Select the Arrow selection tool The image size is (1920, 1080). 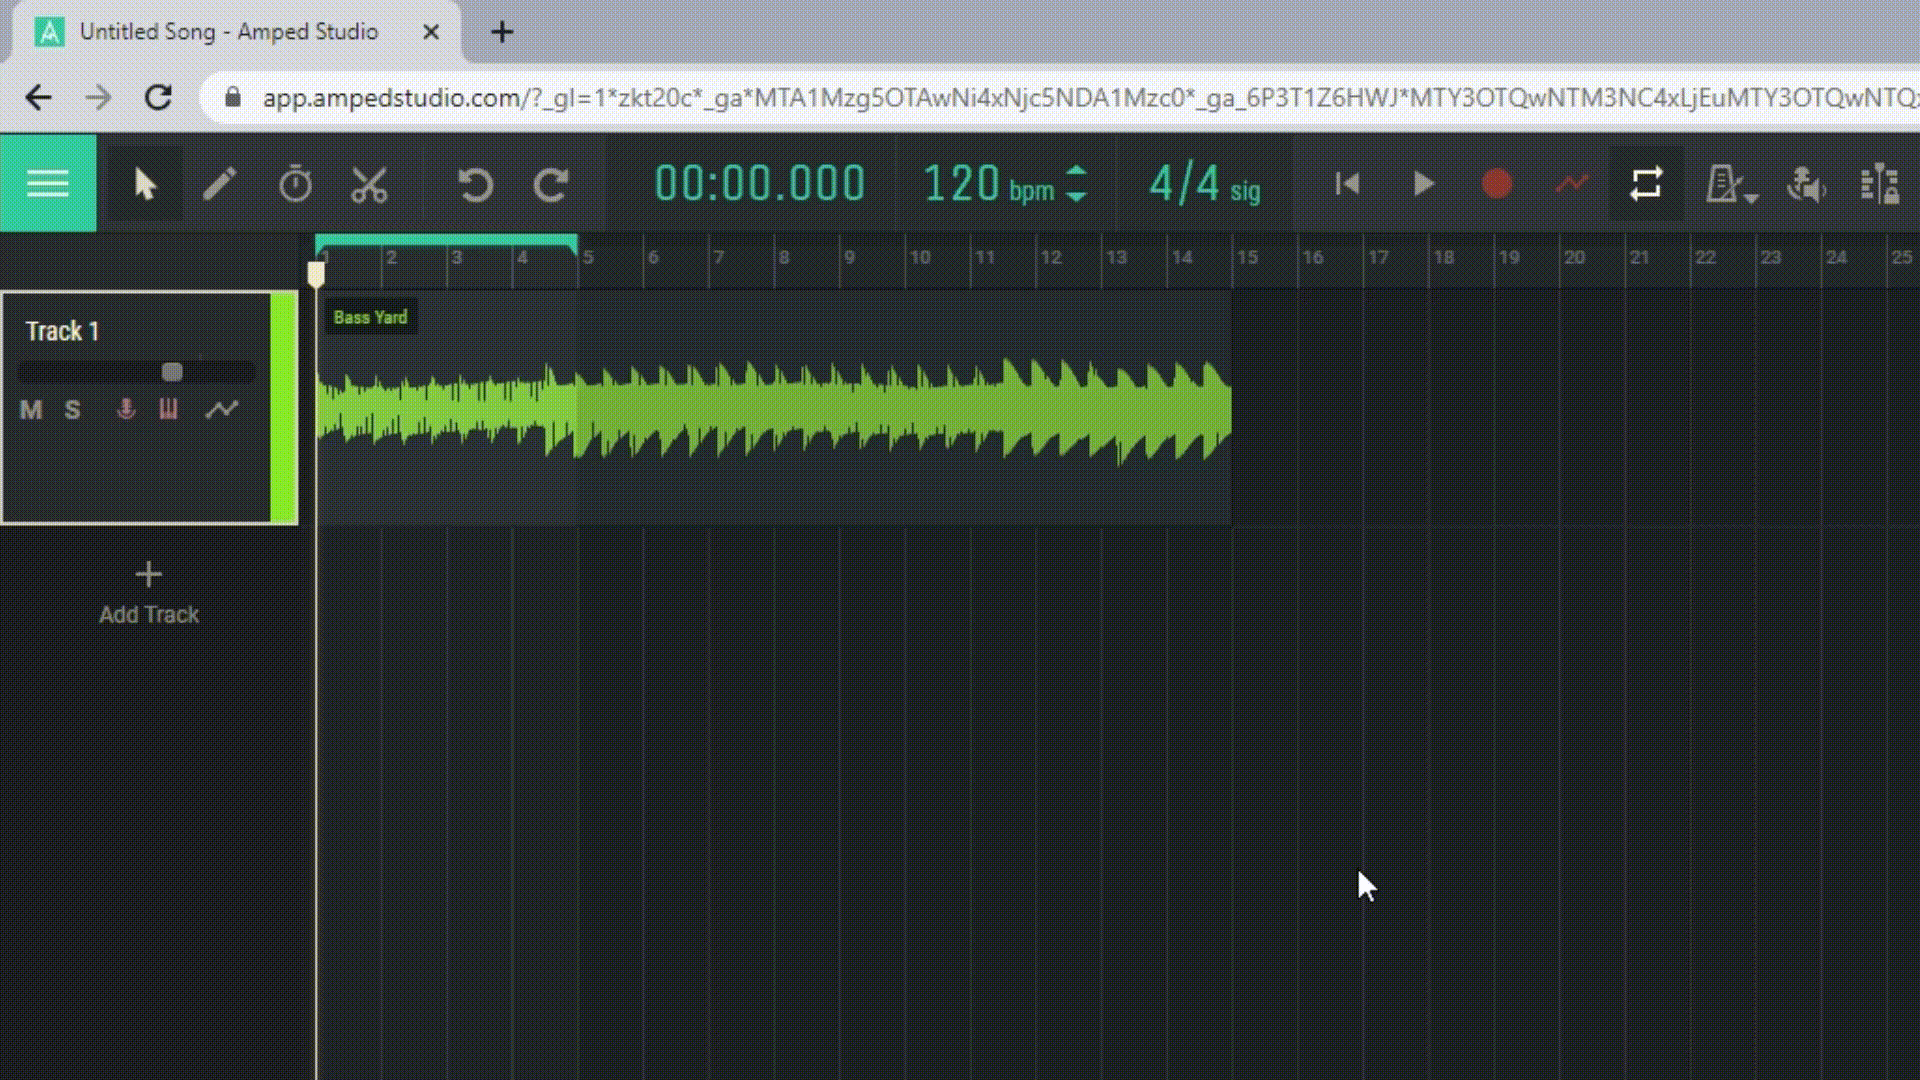point(144,183)
